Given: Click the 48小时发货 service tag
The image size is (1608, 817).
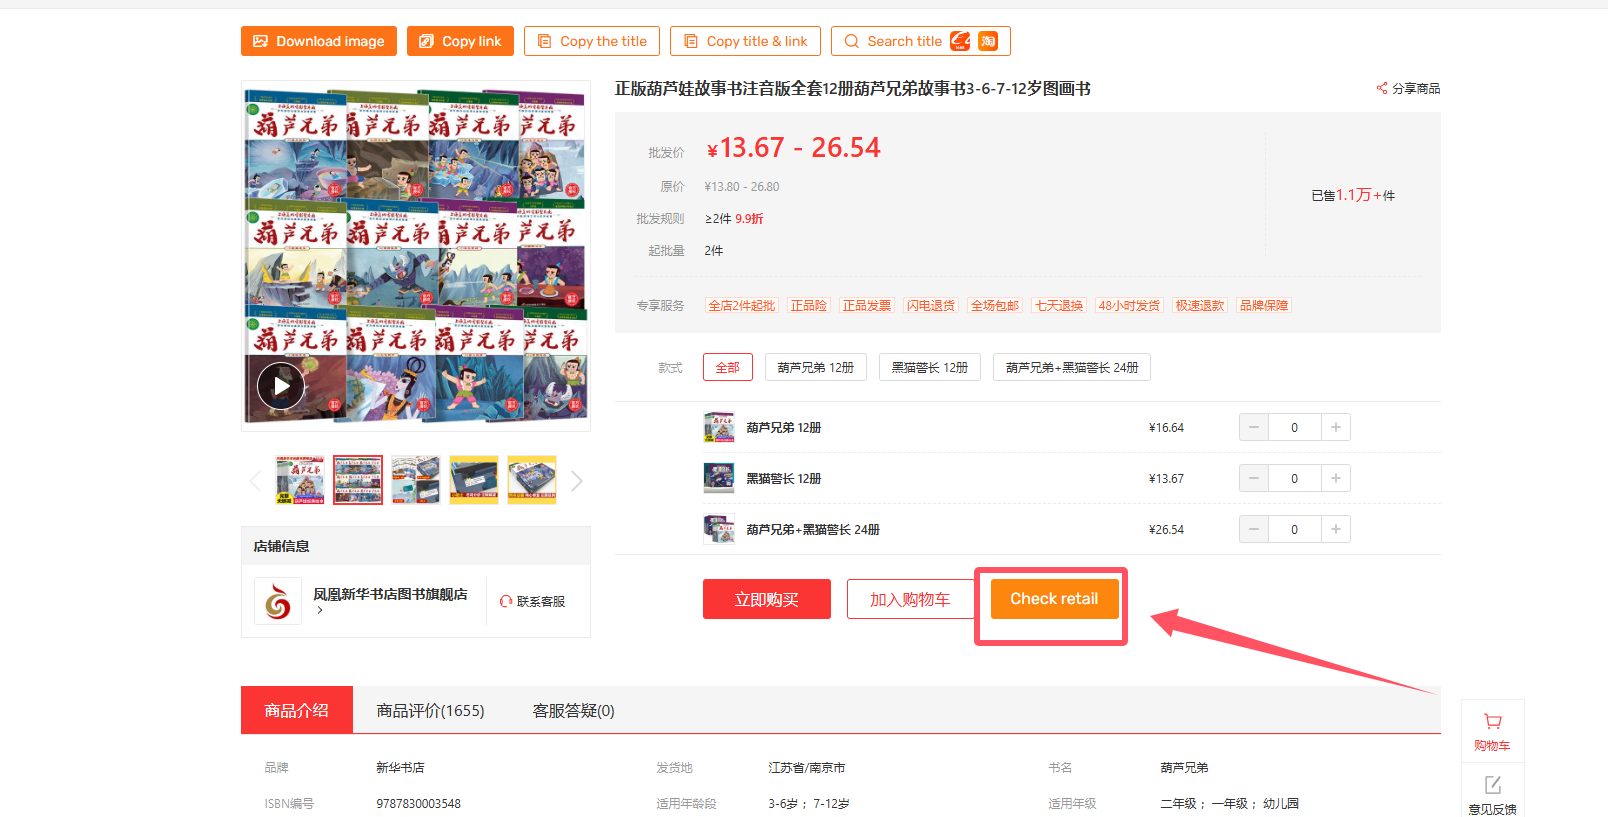Looking at the screenshot, I should pyautogui.click(x=1129, y=305).
